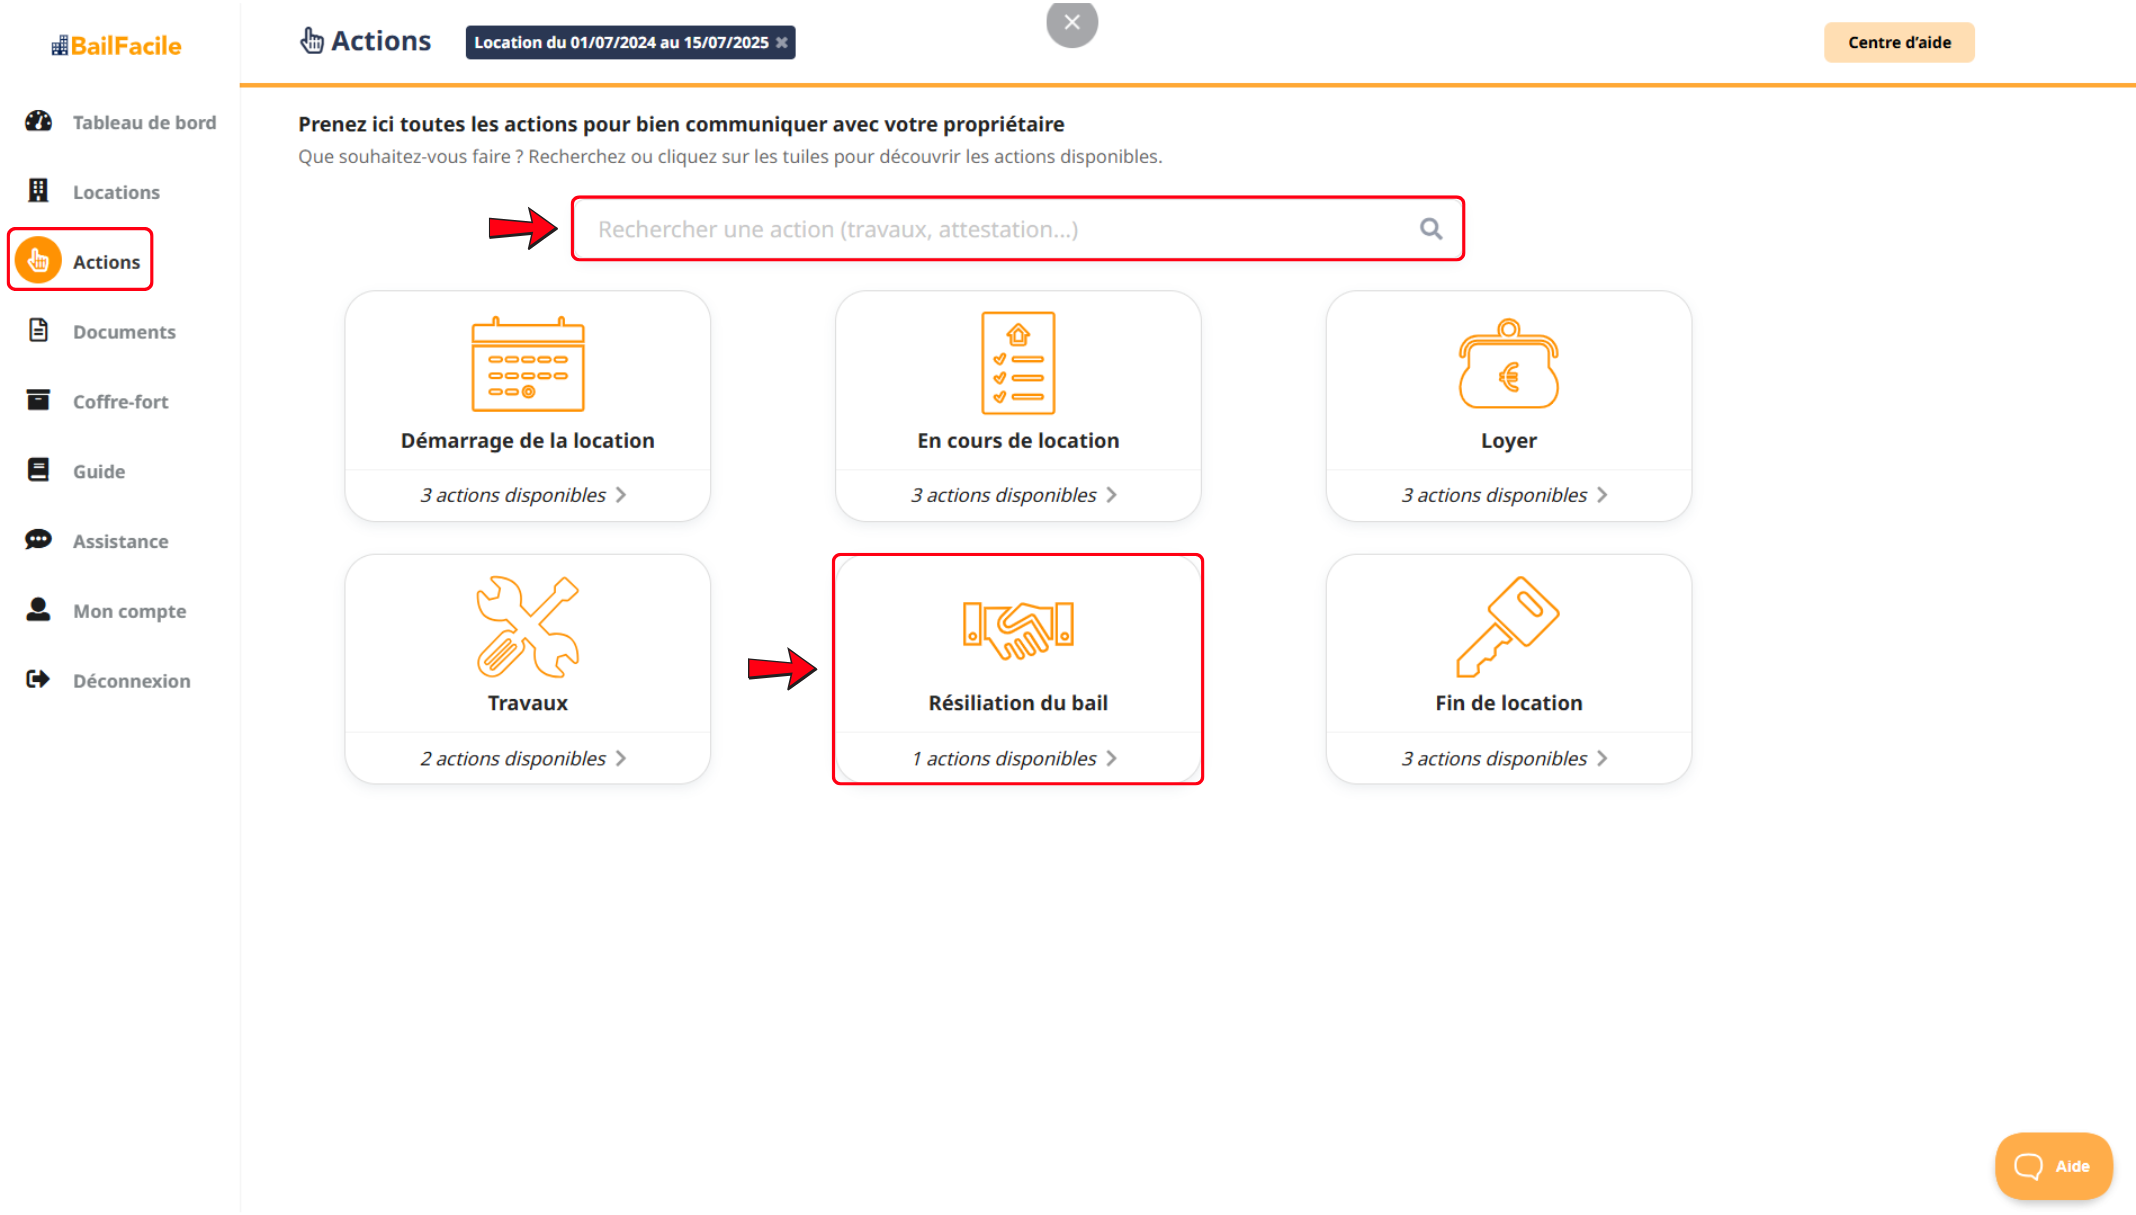2136x1215 pixels.
Task: Click the Loyer euro purse icon
Action: click(x=1508, y=365)
